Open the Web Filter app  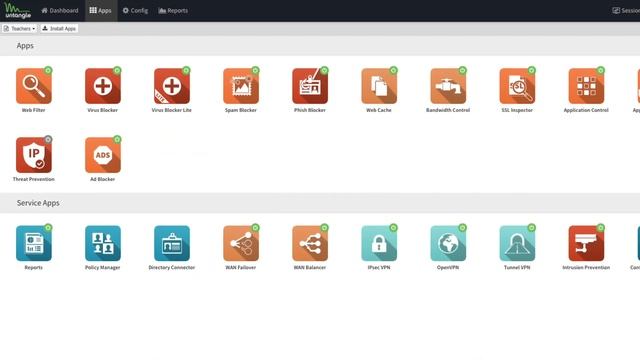[33, 86]
